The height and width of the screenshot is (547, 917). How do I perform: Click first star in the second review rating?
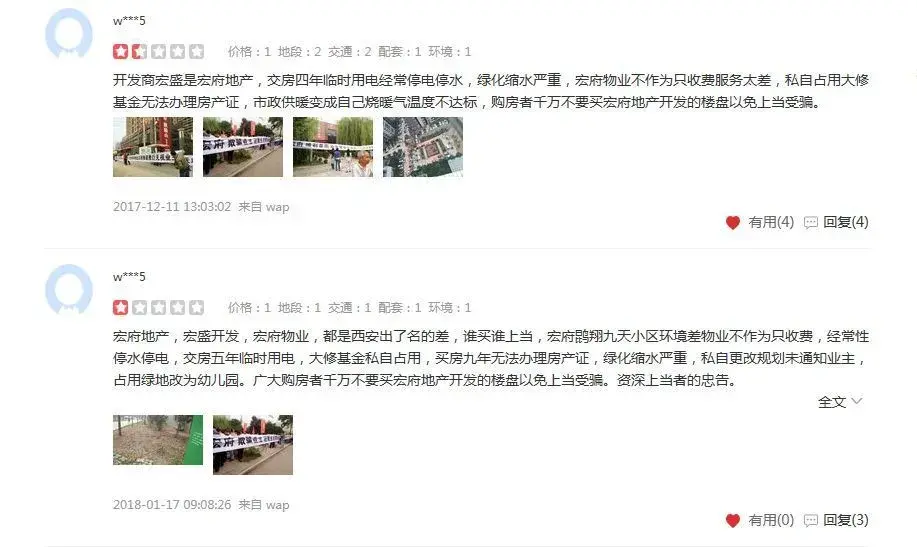pyautogui.click(x=120, y=307)
